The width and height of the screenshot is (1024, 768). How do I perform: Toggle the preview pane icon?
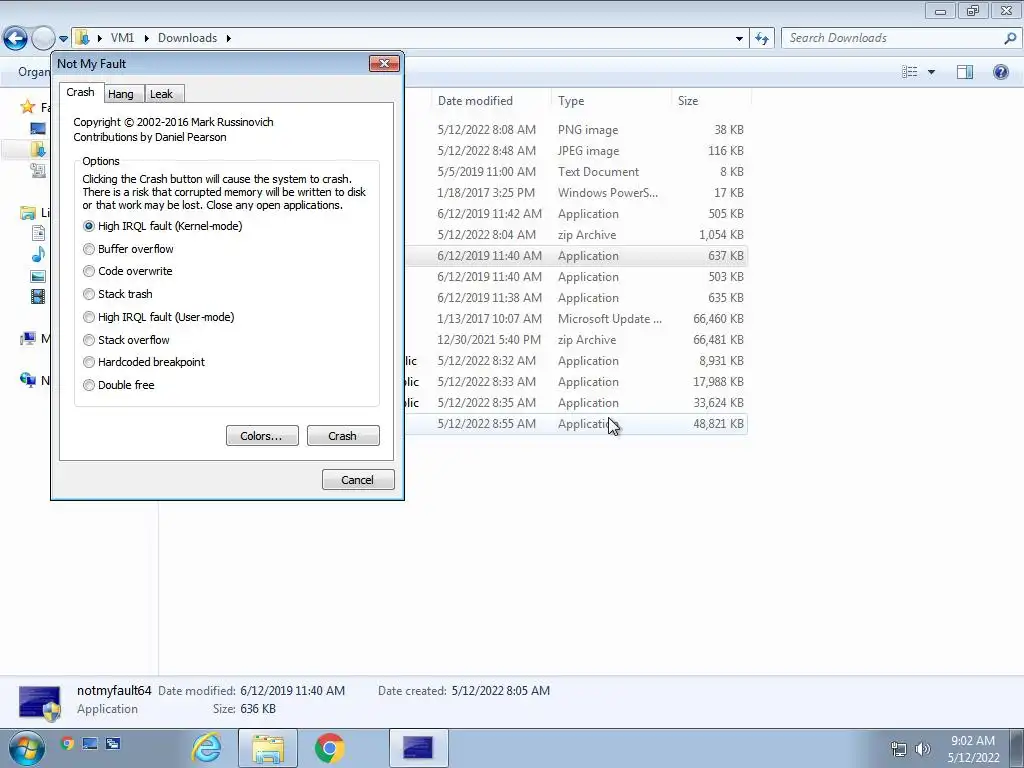(x=965, y=72)
